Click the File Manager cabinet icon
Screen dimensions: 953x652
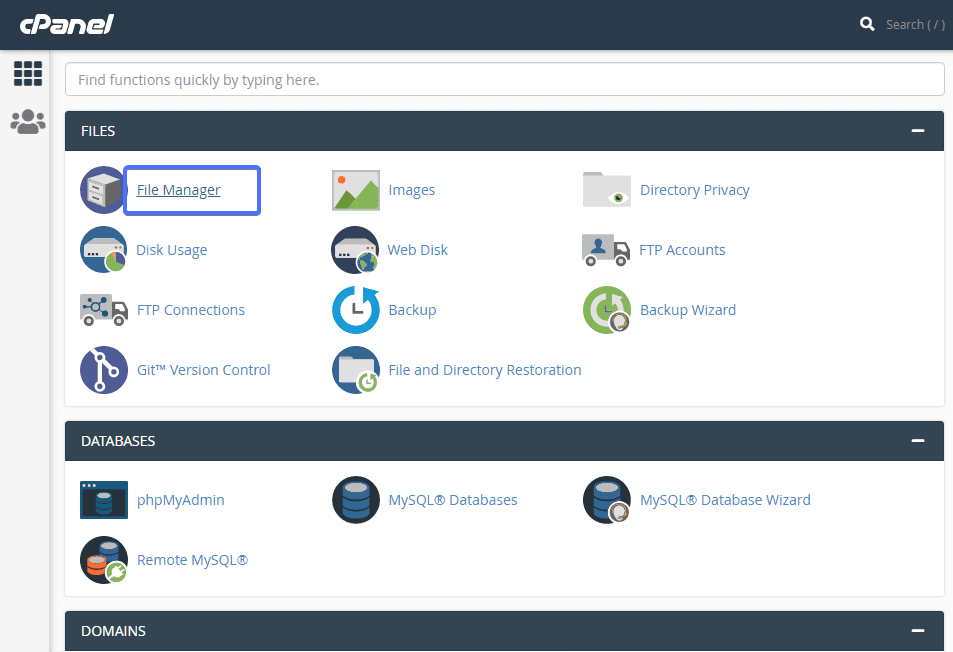tap(103, 190)
